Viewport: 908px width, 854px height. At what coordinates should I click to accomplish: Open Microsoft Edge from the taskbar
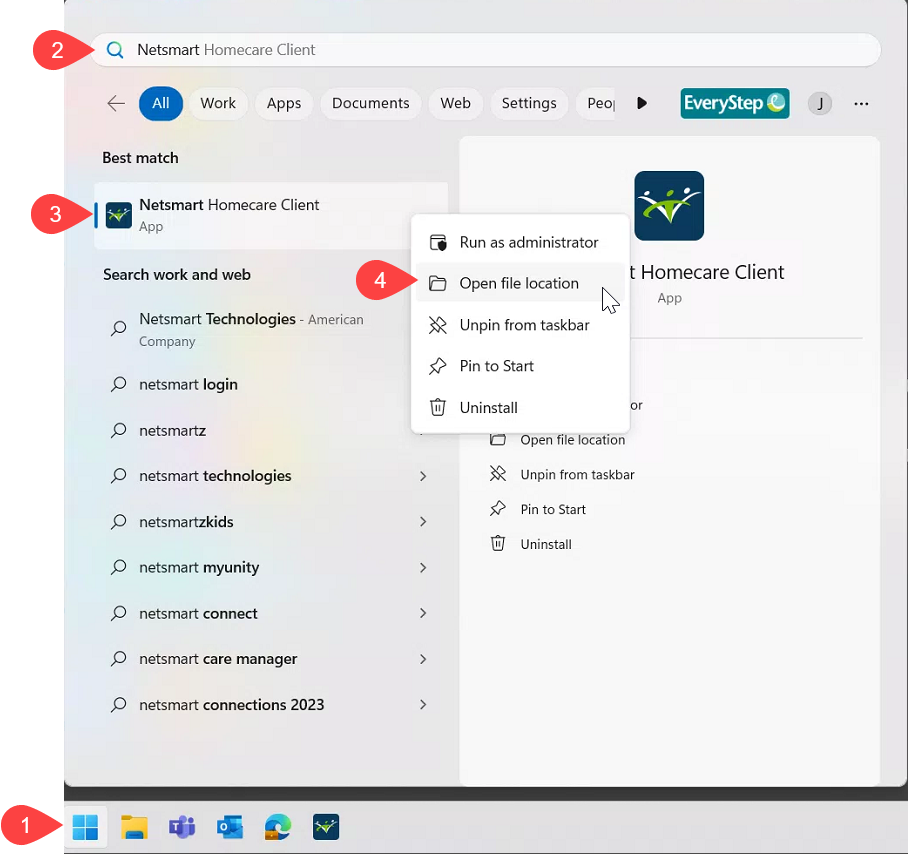(x=278, y=827)
